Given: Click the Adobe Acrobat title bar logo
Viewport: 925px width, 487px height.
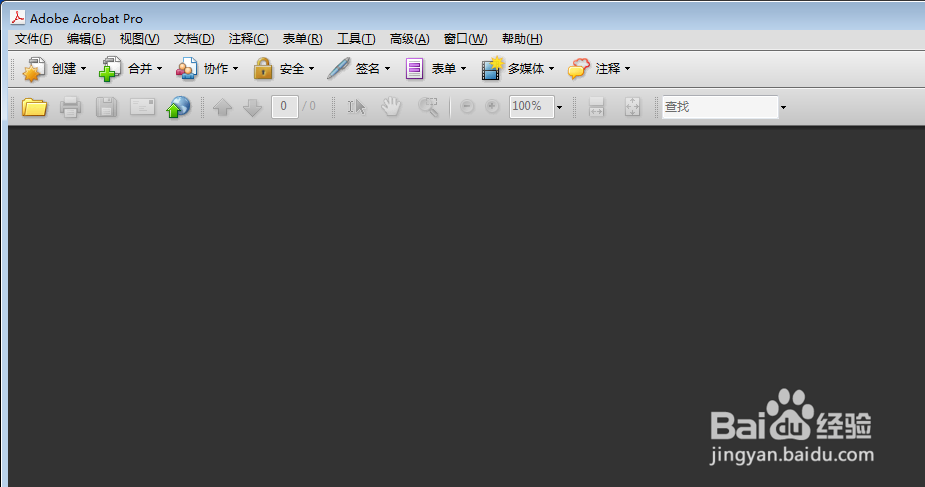Looking at the screenshot, I should (17, 18).
